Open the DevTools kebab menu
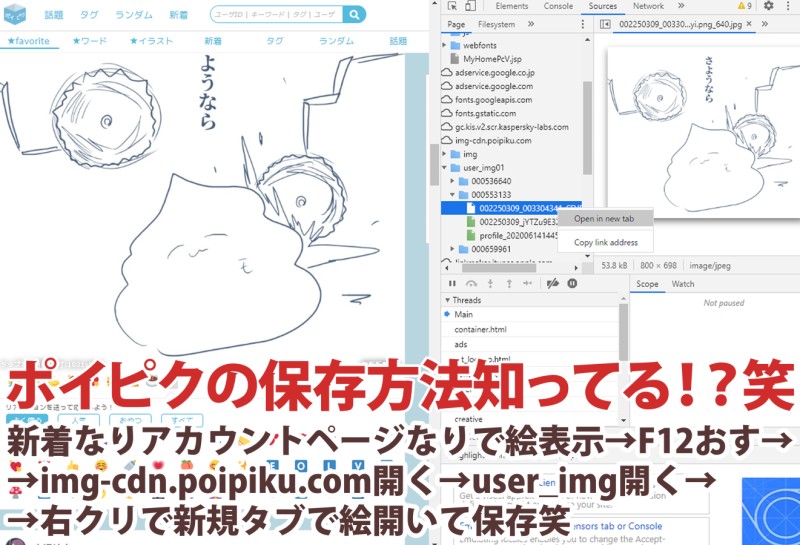The width and height of the screenshot is (800, 545). point(788,6)
